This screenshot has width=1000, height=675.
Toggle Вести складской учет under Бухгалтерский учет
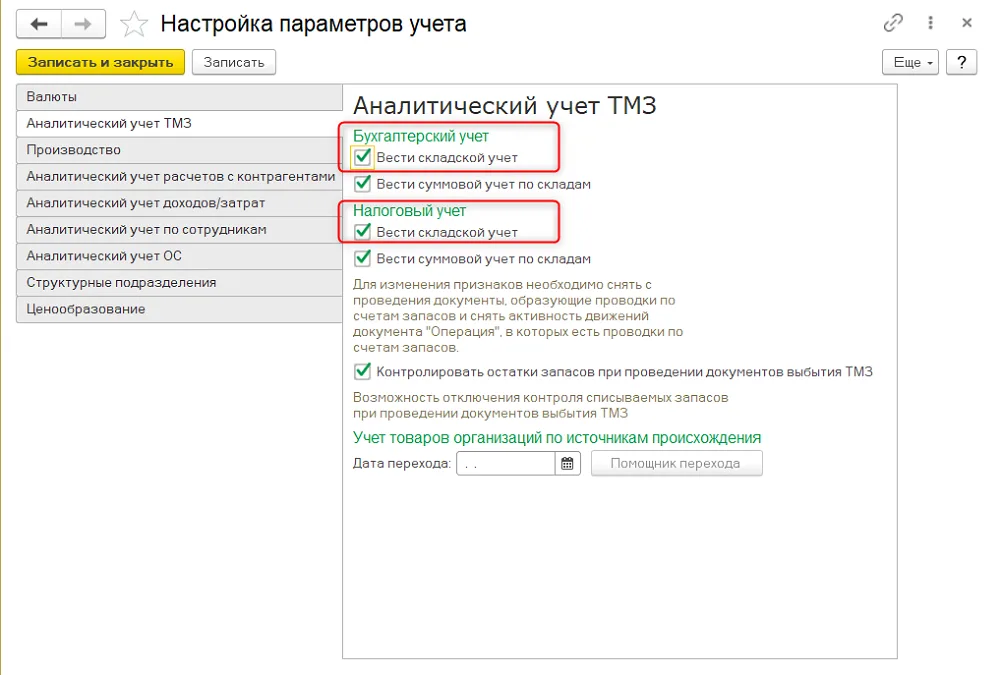coord(362,157)
